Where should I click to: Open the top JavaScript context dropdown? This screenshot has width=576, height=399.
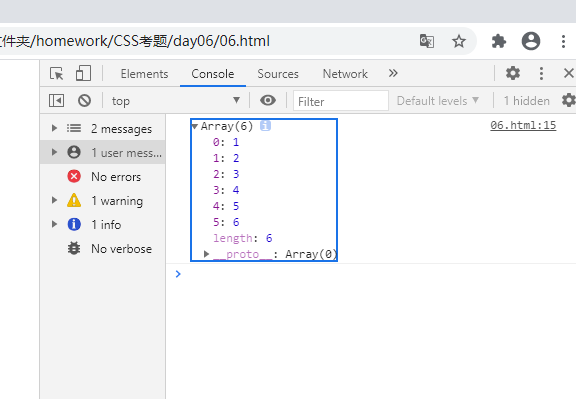click(x=176, y=101)
